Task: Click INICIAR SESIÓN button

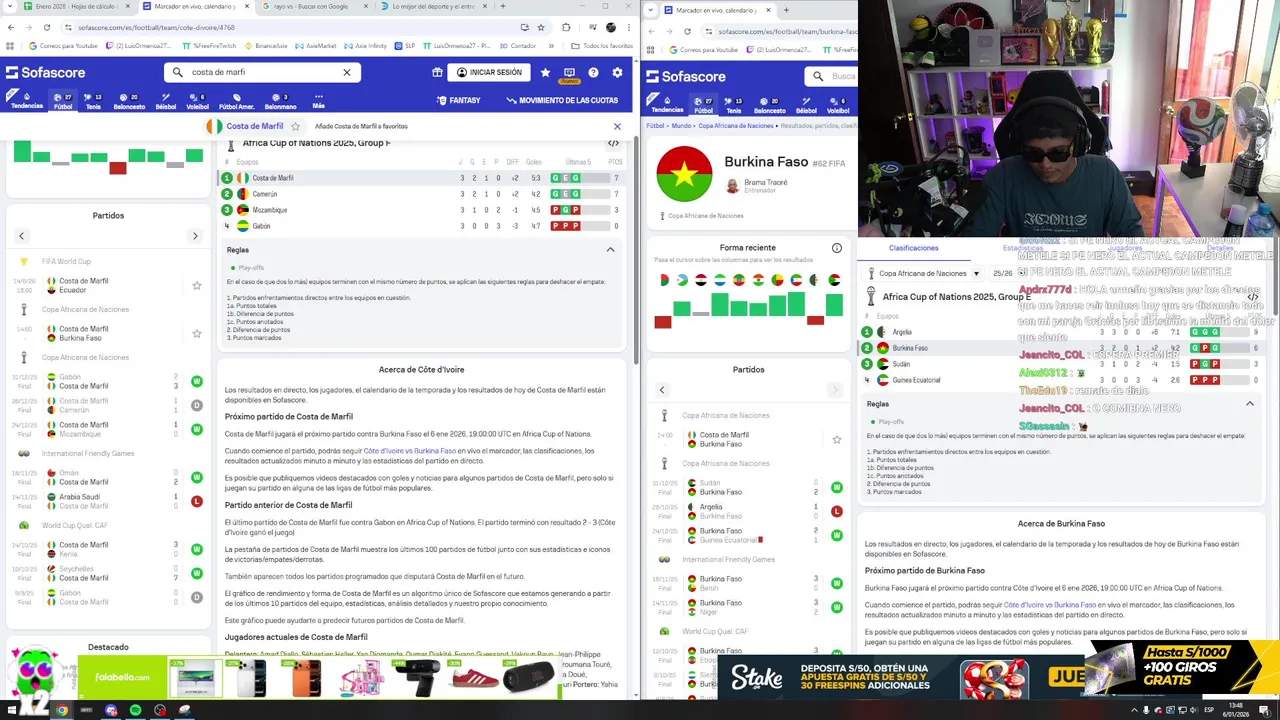Action: (x=489, y=72)
